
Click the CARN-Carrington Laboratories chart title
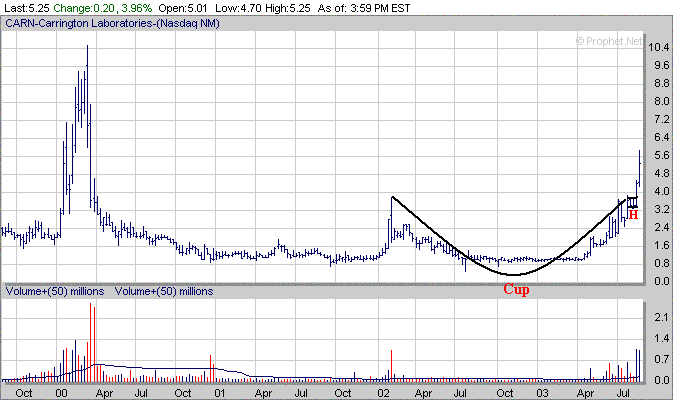[x=112, y=23]
